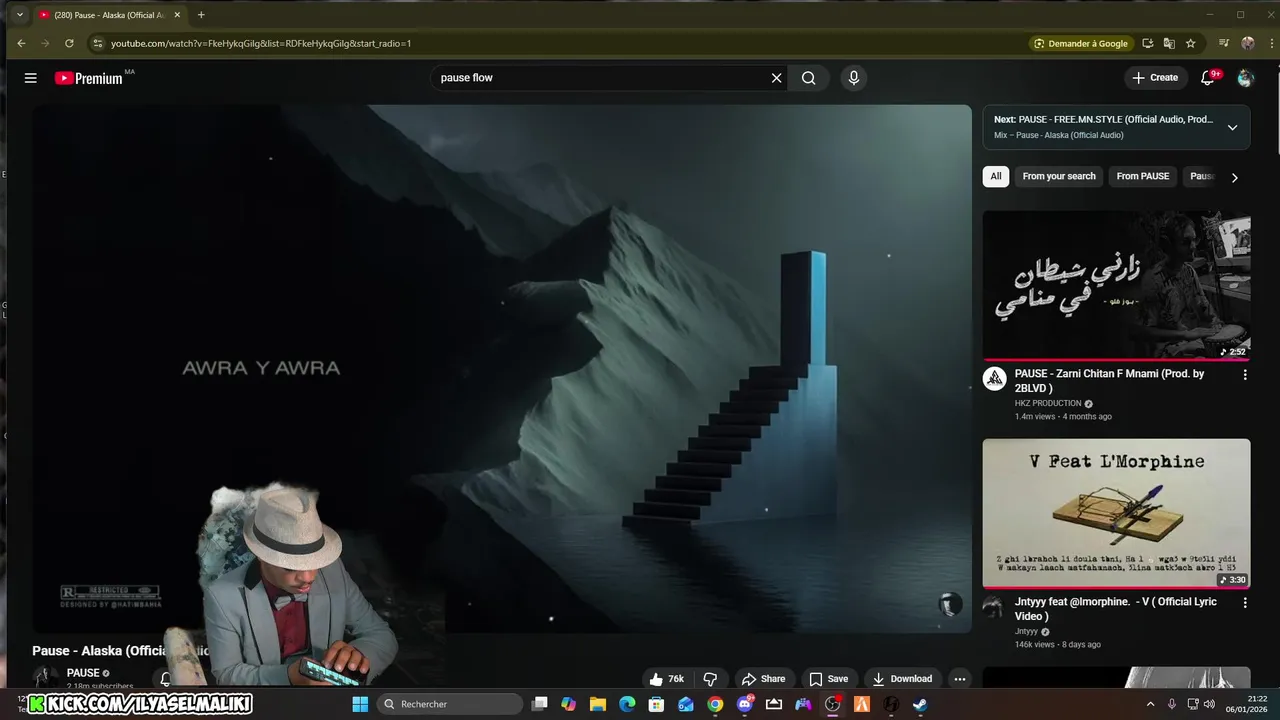
Task: Show more filter chips with right arrow
Action: pyautogui.click(x=1234, y=177)
